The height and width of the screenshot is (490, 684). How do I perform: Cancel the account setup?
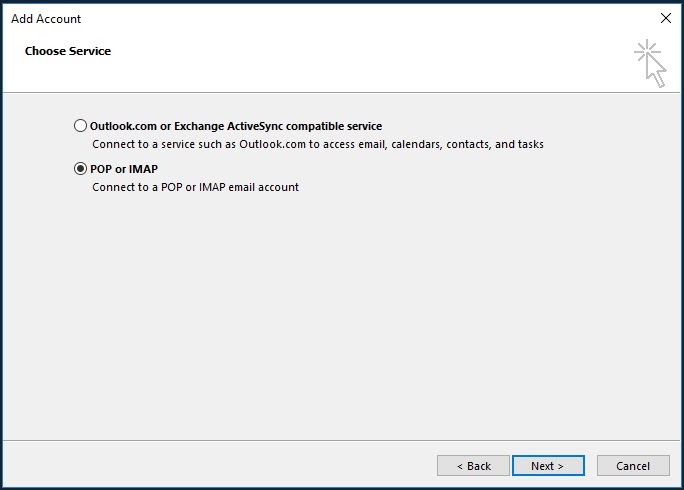[632, 466]
